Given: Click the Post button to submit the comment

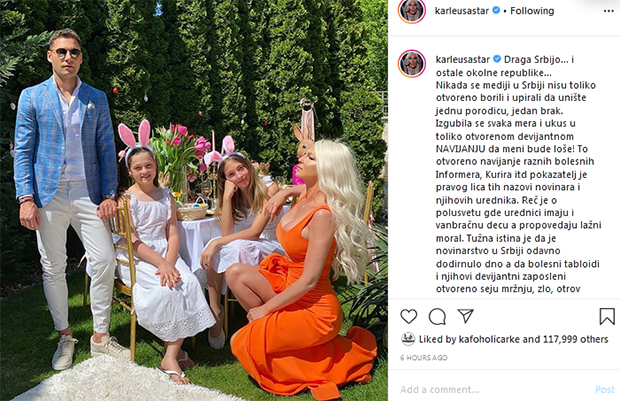Looking at the screenshot, I should click(x=605, y=390).
